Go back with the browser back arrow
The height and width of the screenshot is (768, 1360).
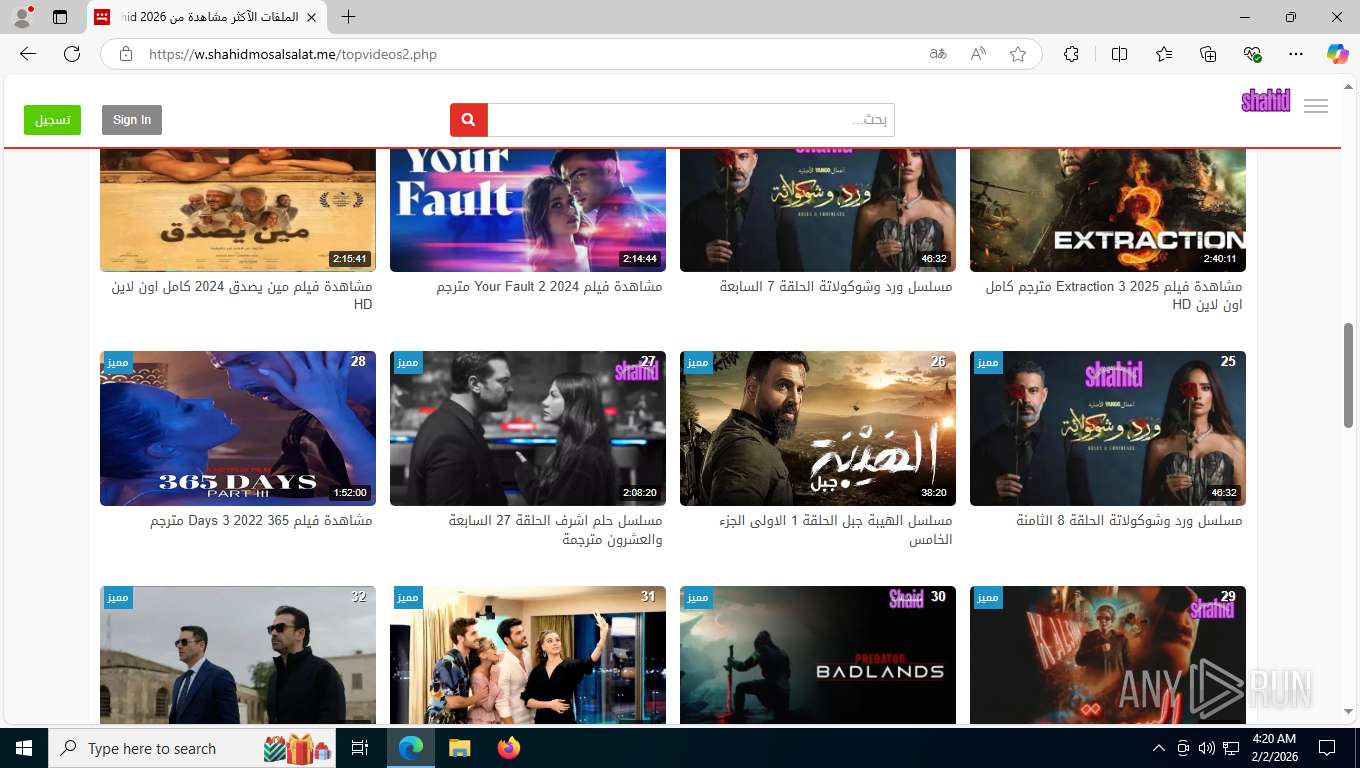point(28,54)
